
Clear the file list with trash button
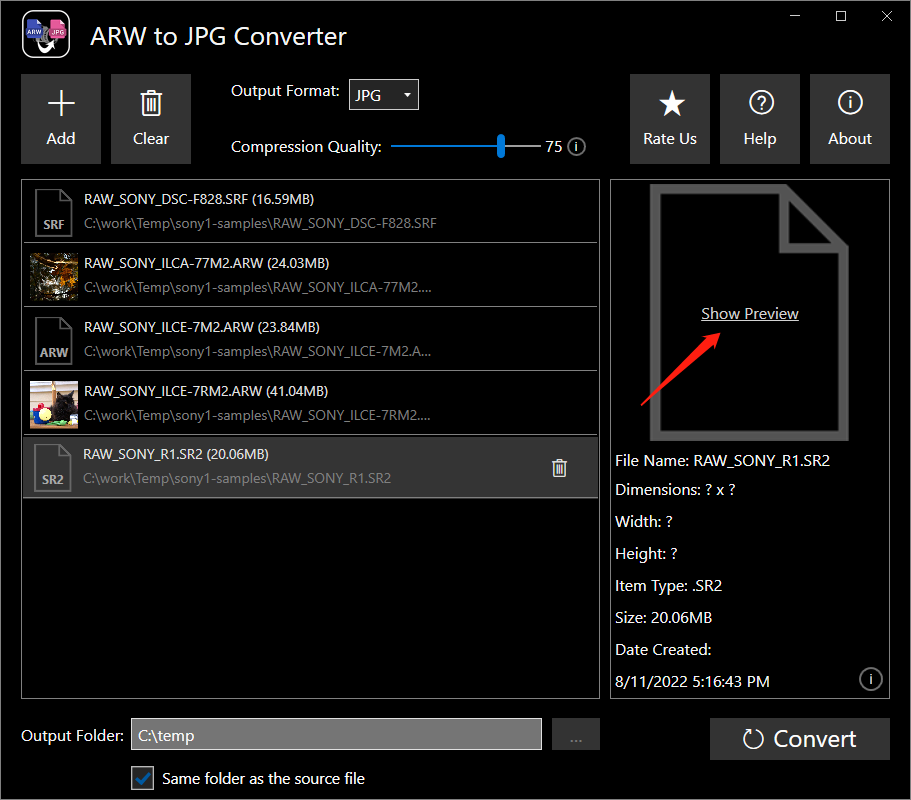(151, 119)
